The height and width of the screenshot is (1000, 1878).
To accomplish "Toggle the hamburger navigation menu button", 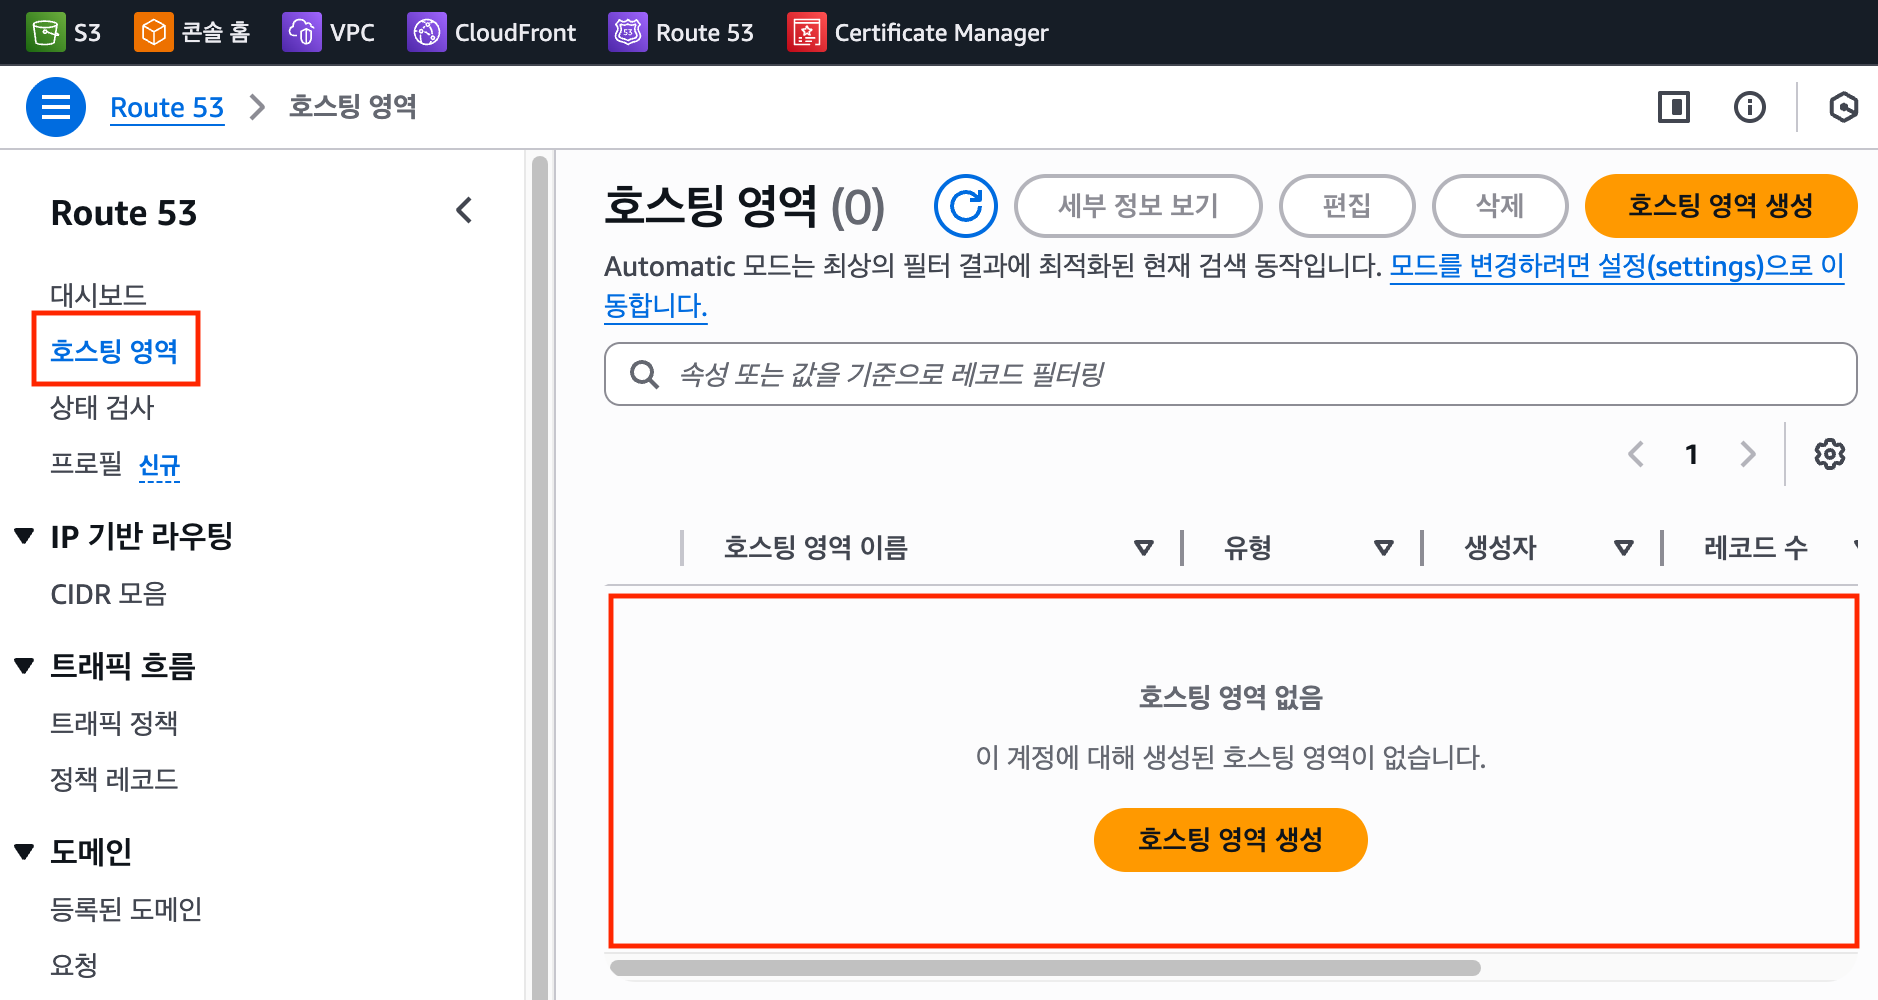I will point(56,107).
